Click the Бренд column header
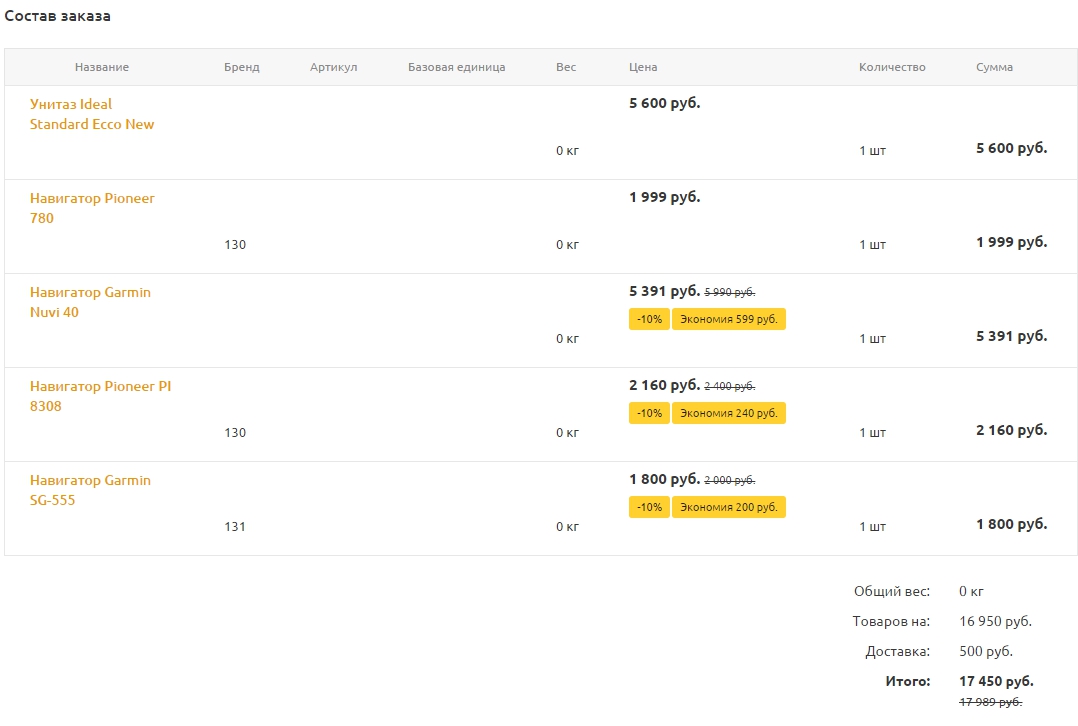This screenshot has height=726, width=1078. (242, 67)
